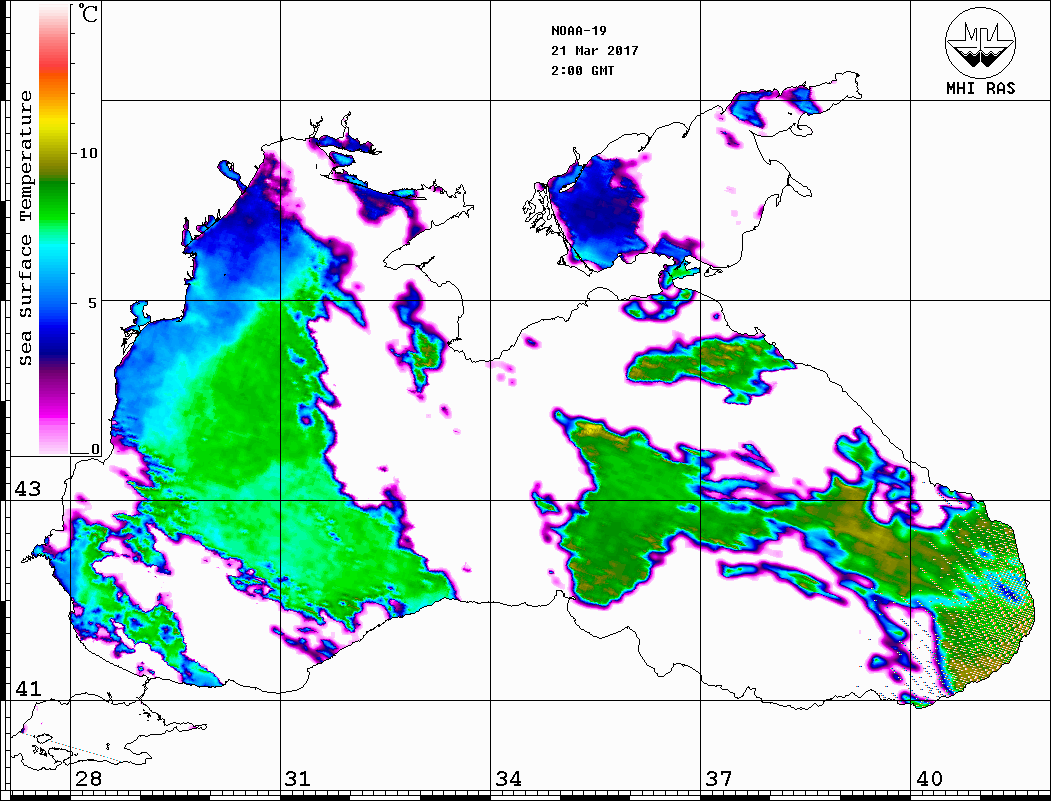This screenshot has width=1051, height=801.
Task: Click longitude label 28
Action: pos(88,779)
